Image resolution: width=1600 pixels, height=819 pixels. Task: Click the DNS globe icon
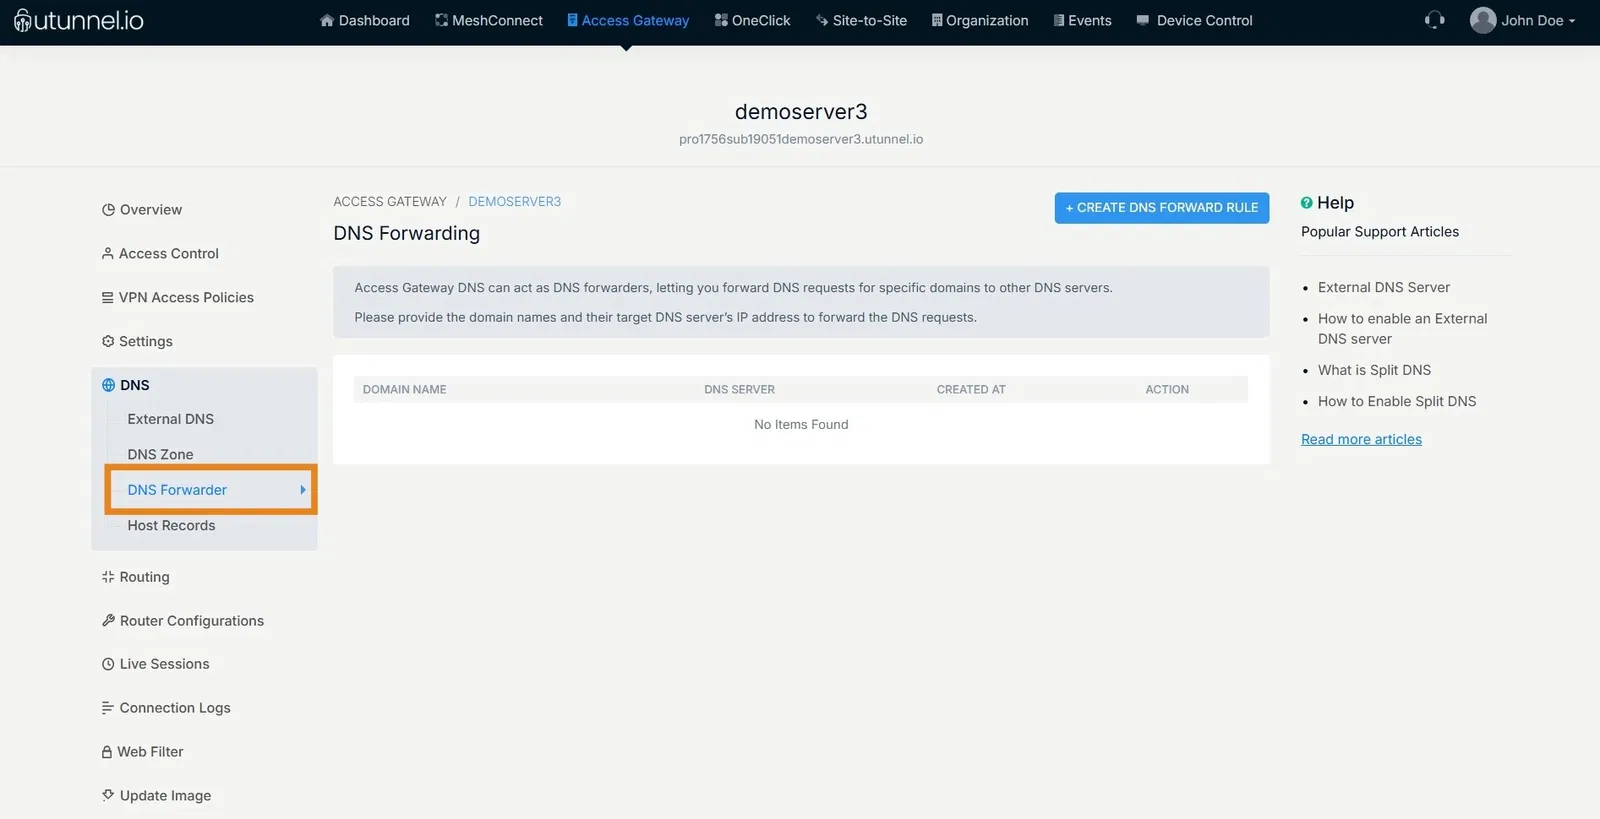[x=108, y=385]
